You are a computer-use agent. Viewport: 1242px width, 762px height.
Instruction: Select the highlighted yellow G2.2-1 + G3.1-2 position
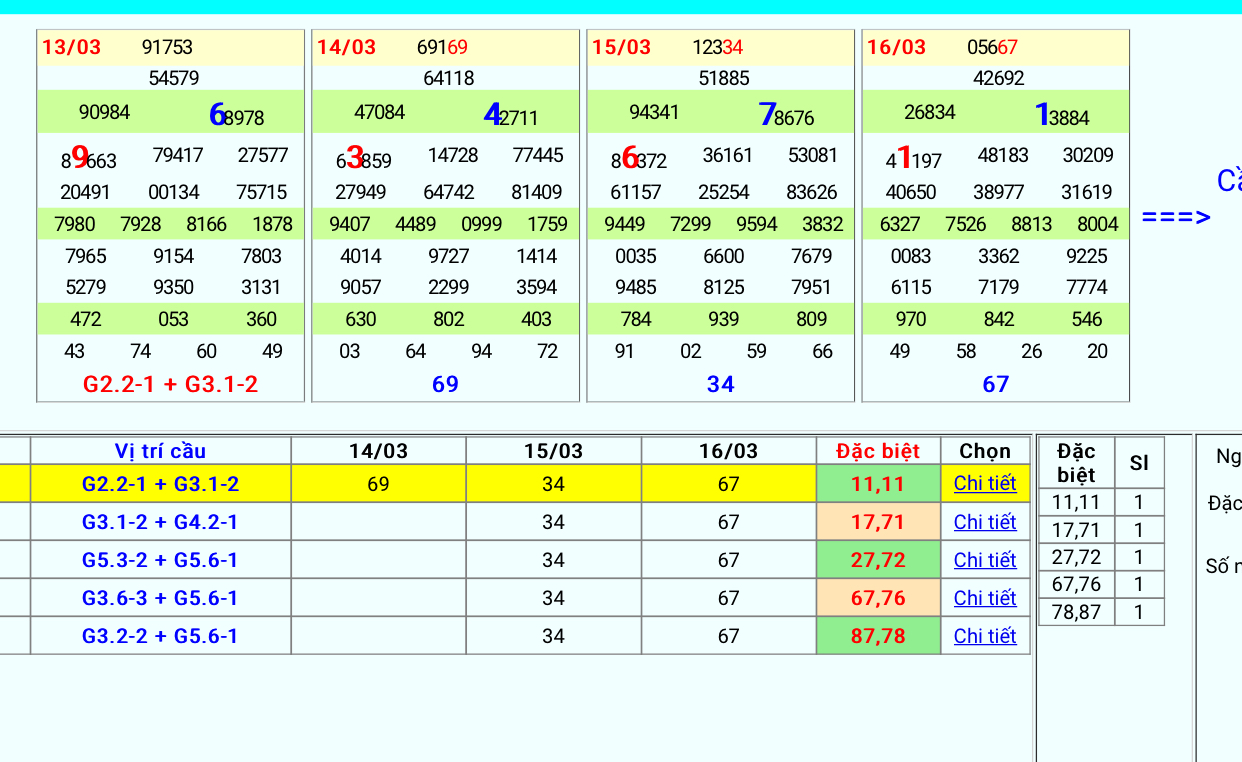160,485
